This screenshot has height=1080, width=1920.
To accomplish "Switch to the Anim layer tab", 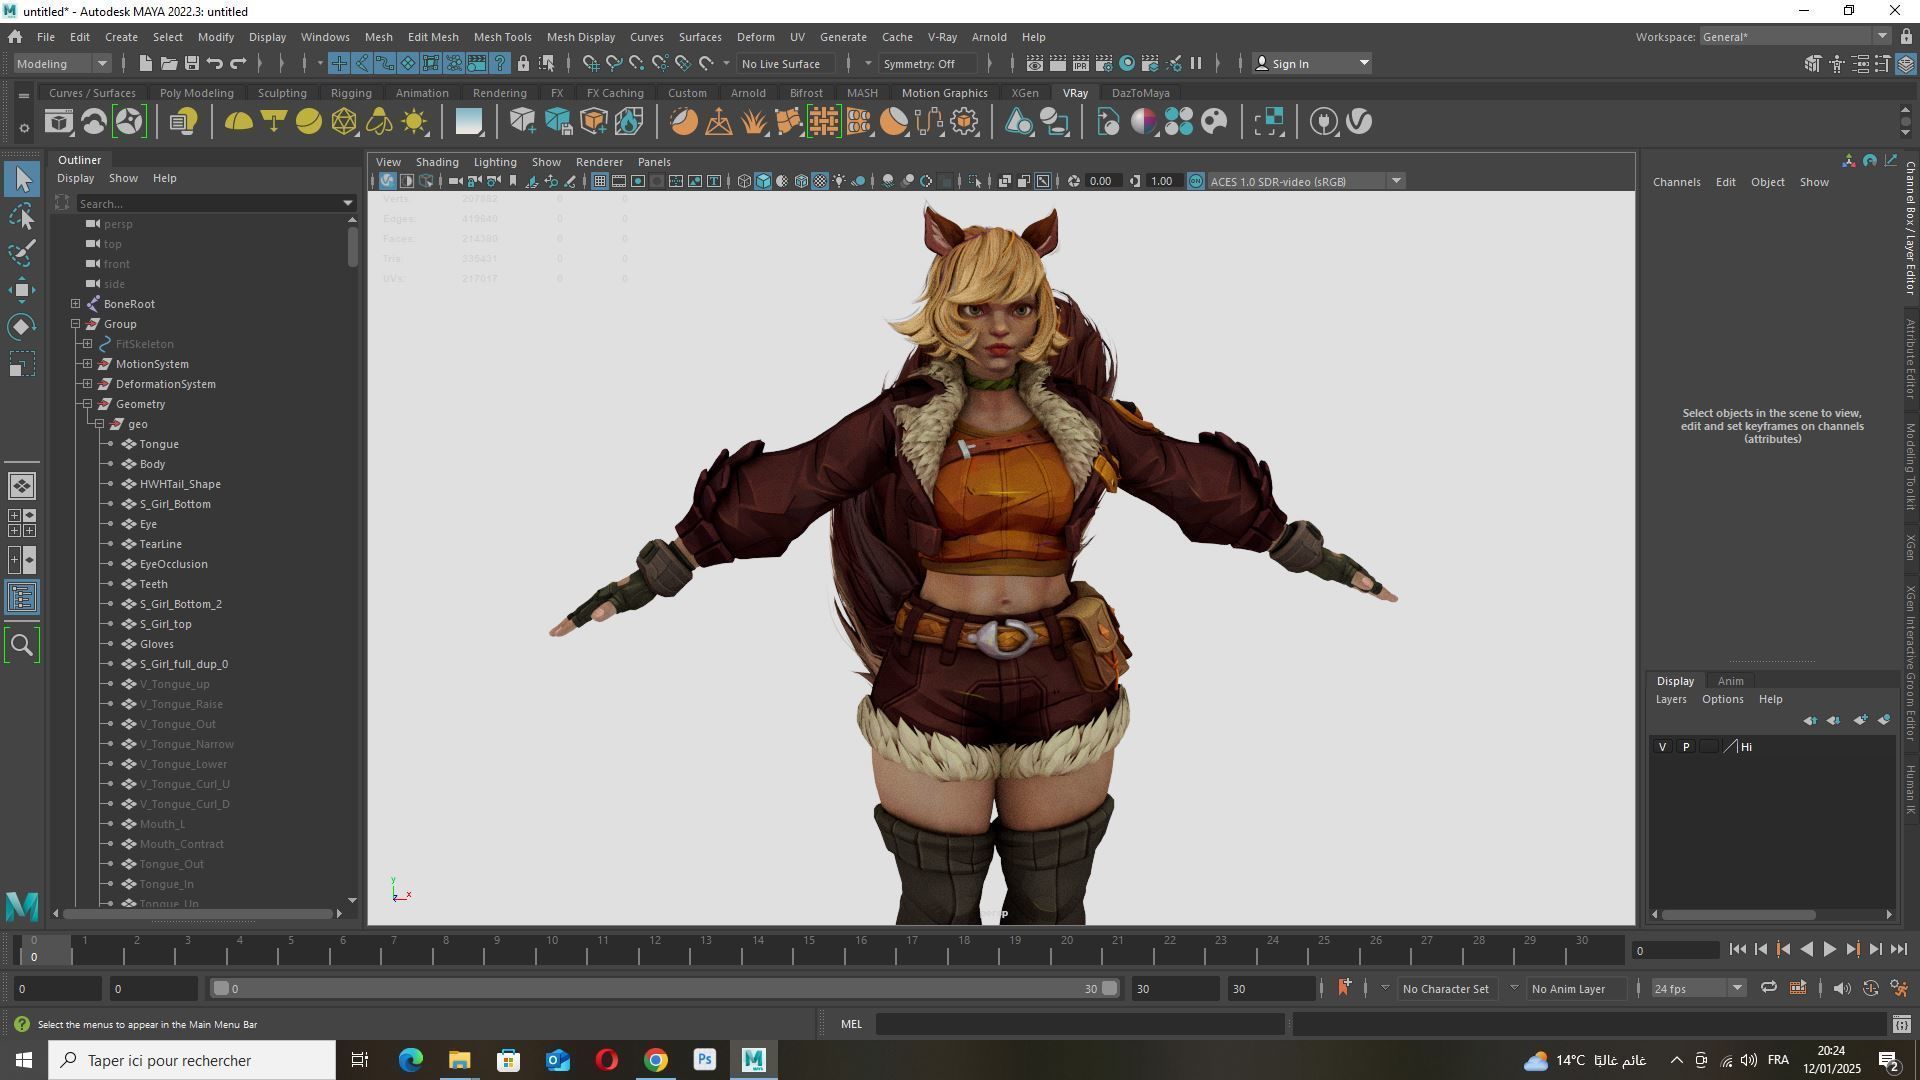I will tap(1730, 681).
